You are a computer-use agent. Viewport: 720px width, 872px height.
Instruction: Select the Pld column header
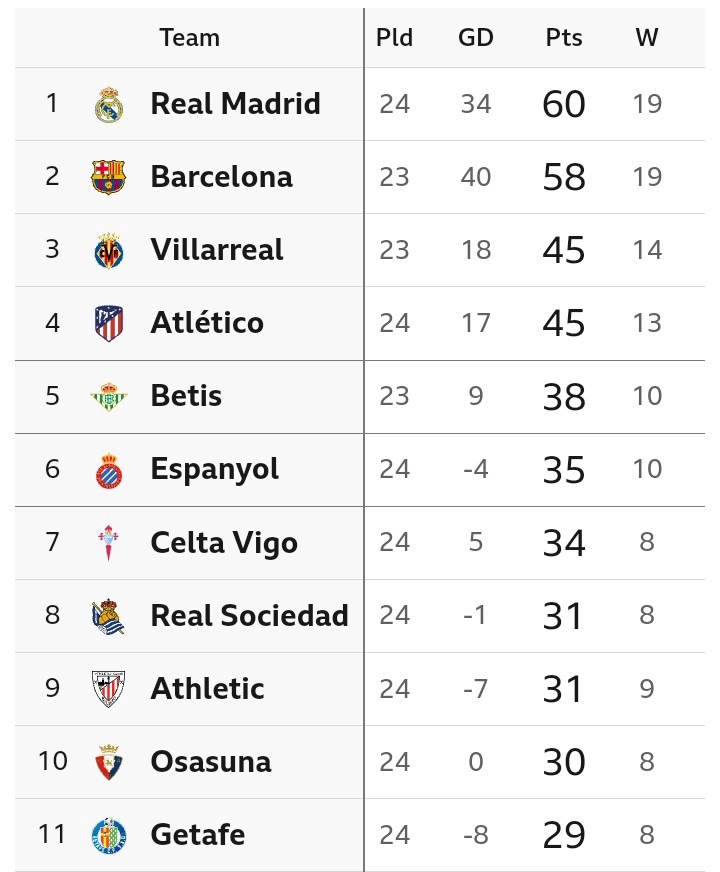point(394,38)
